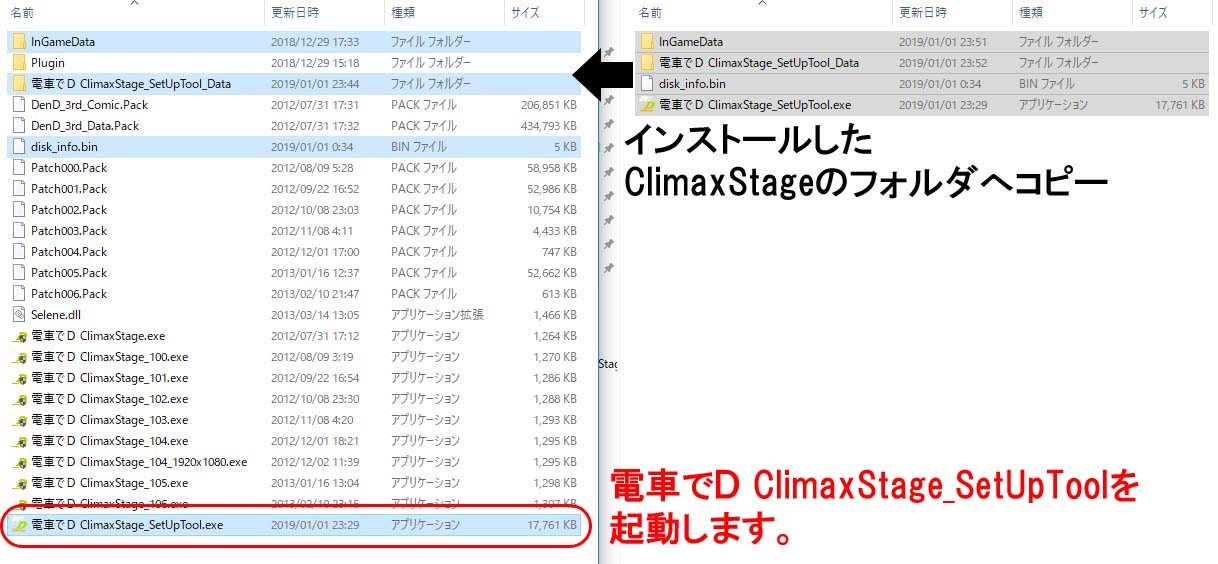Click size 206,851 KB of DenD_3rd_Comic.Pack
Image resolution: width=1218 pixels, height=564 pixels.
[x=548, y=105]
